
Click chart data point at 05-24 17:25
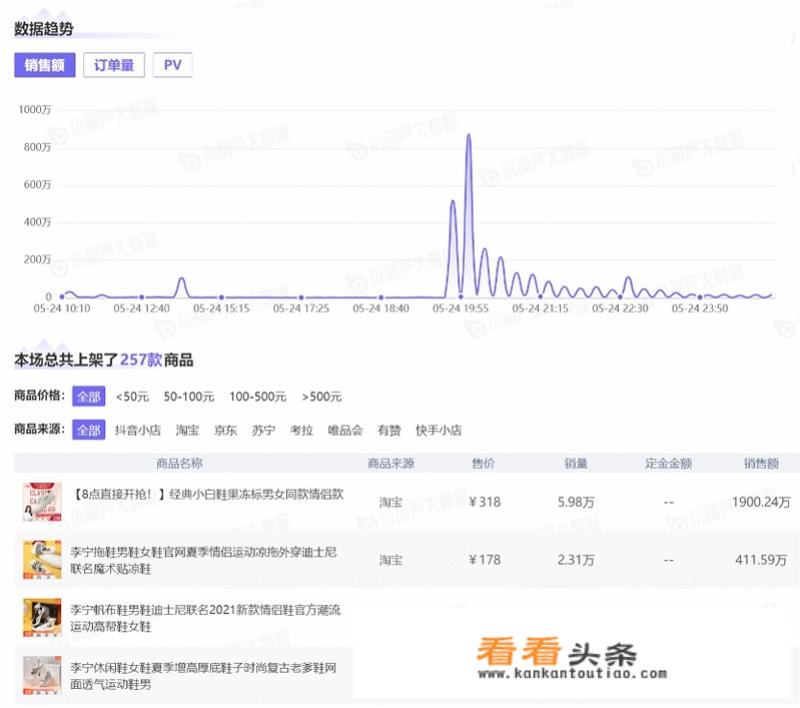pos(302,297)
